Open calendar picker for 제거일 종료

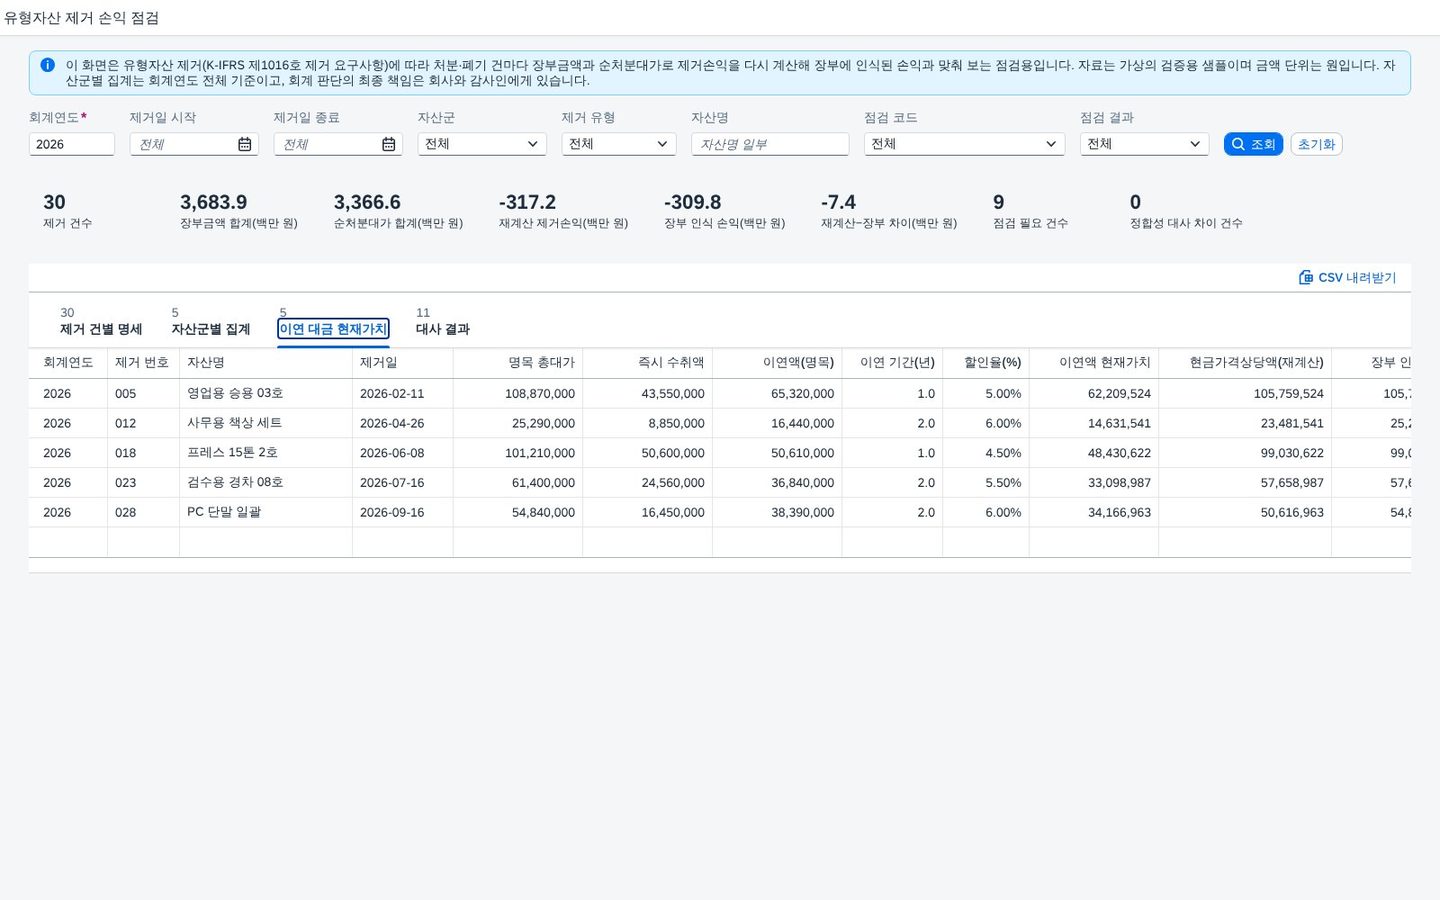(389, 145)
